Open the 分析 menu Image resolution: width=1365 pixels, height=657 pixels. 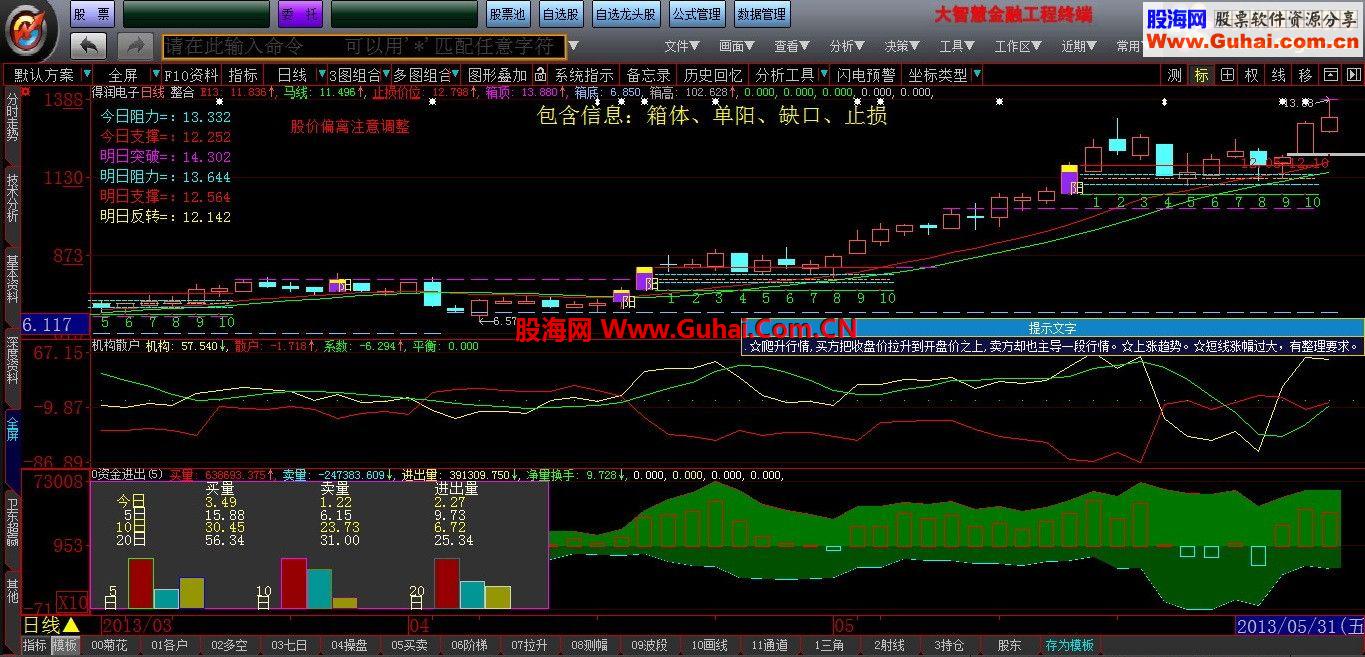pos(846,46)
